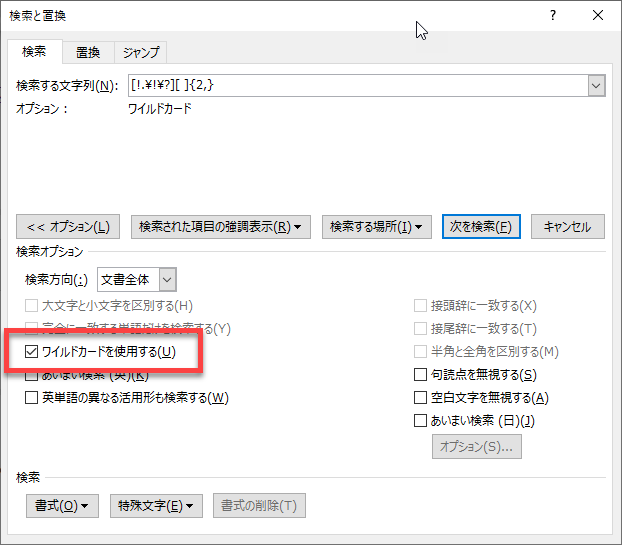622x545 pixels.
Task: Open 検索された項目の強調表示 dropdown
Action: coord(221,226)
